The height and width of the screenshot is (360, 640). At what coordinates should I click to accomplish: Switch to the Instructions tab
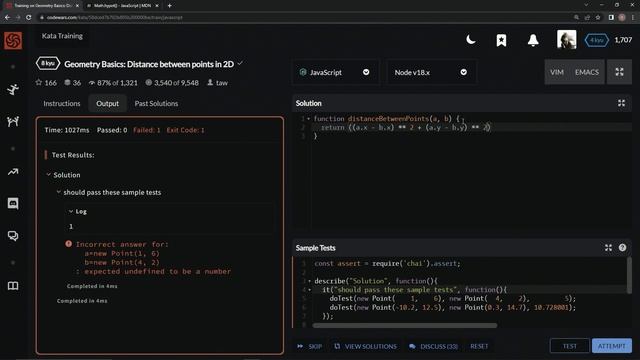pyautogui.click(x=62, y=103)
